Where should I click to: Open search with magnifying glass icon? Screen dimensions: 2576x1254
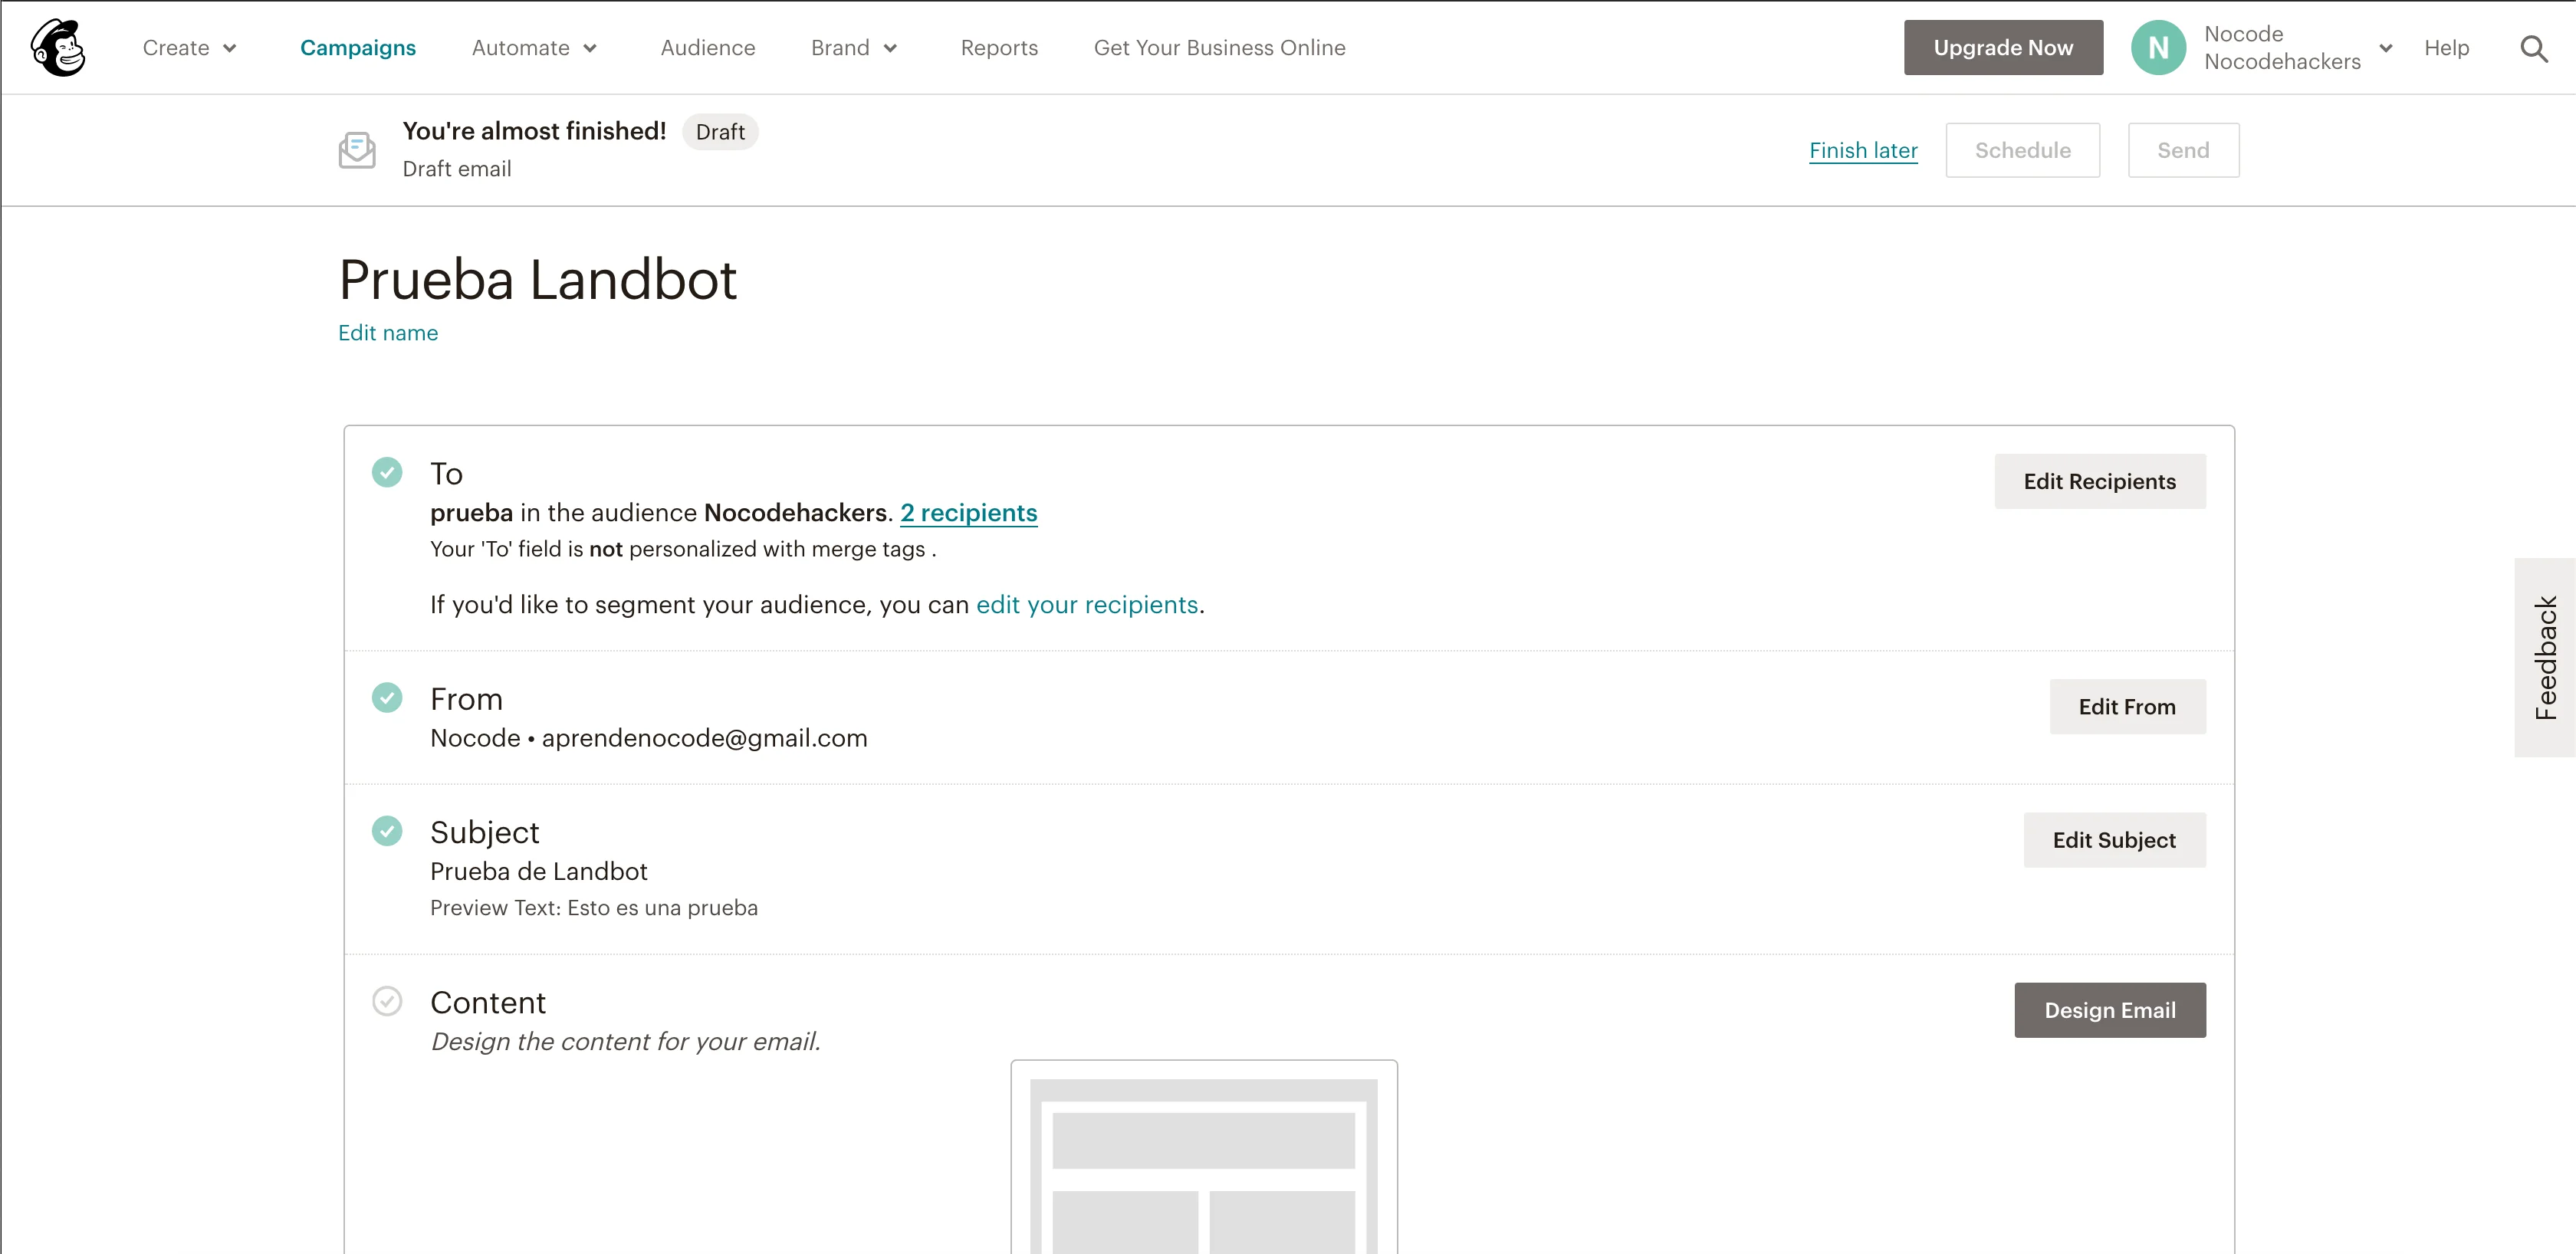tap(2533, 48)
